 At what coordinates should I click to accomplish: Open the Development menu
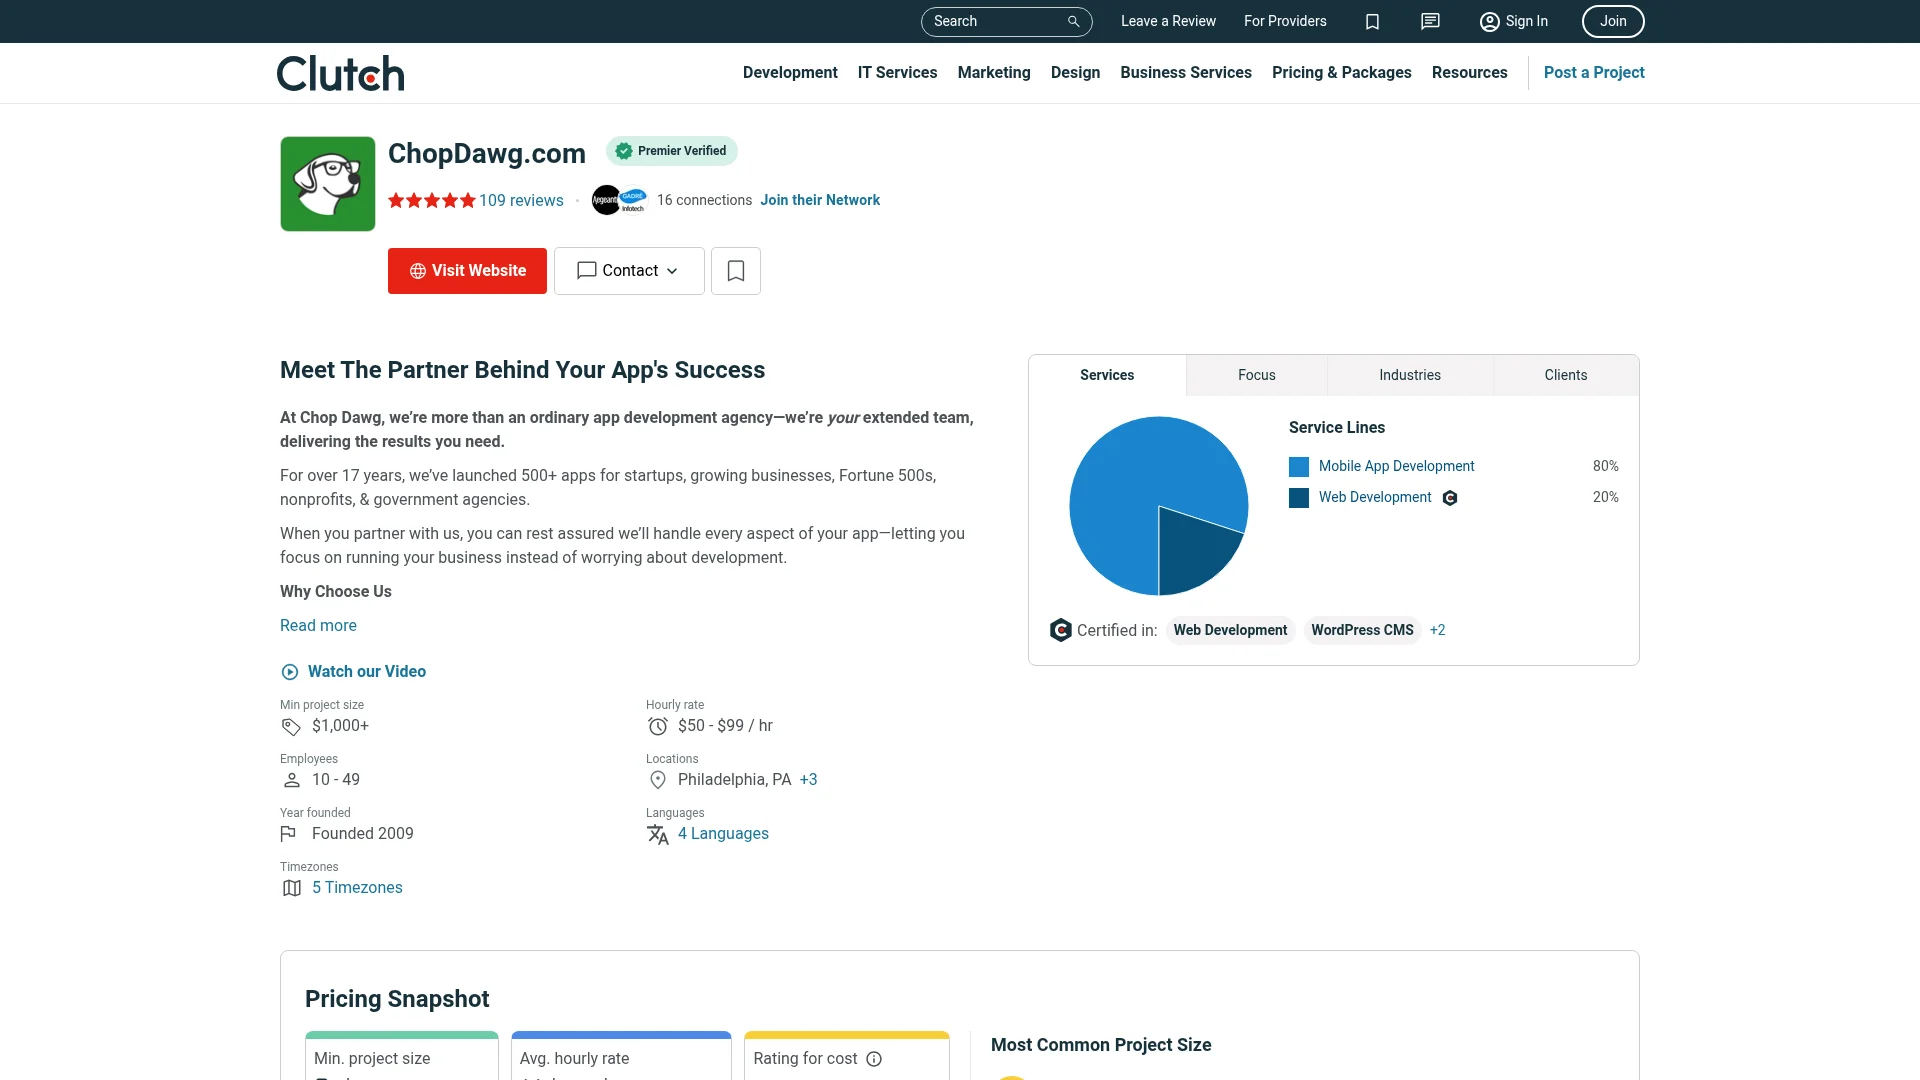click(x=790, y=73)
